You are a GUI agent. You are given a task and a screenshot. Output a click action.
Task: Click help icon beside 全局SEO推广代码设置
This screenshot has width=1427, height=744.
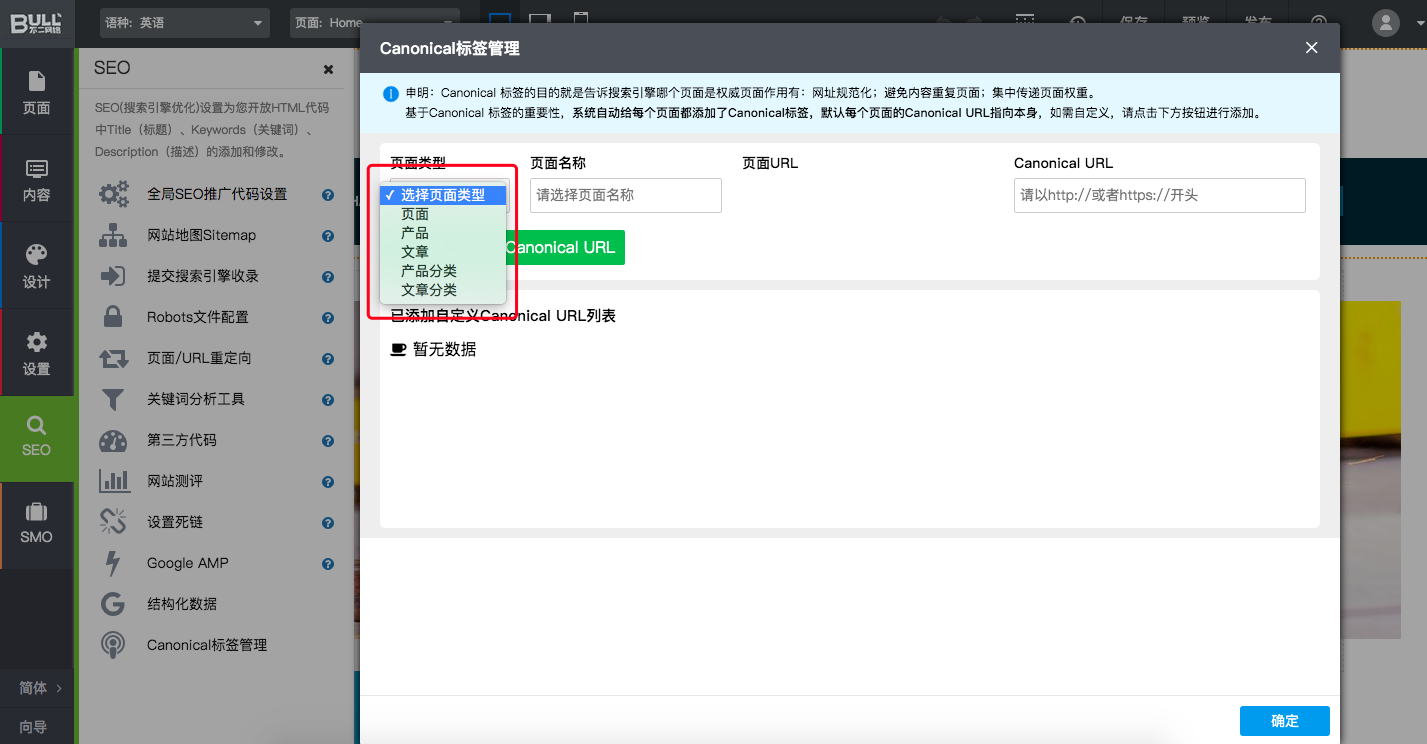(328, 195)
